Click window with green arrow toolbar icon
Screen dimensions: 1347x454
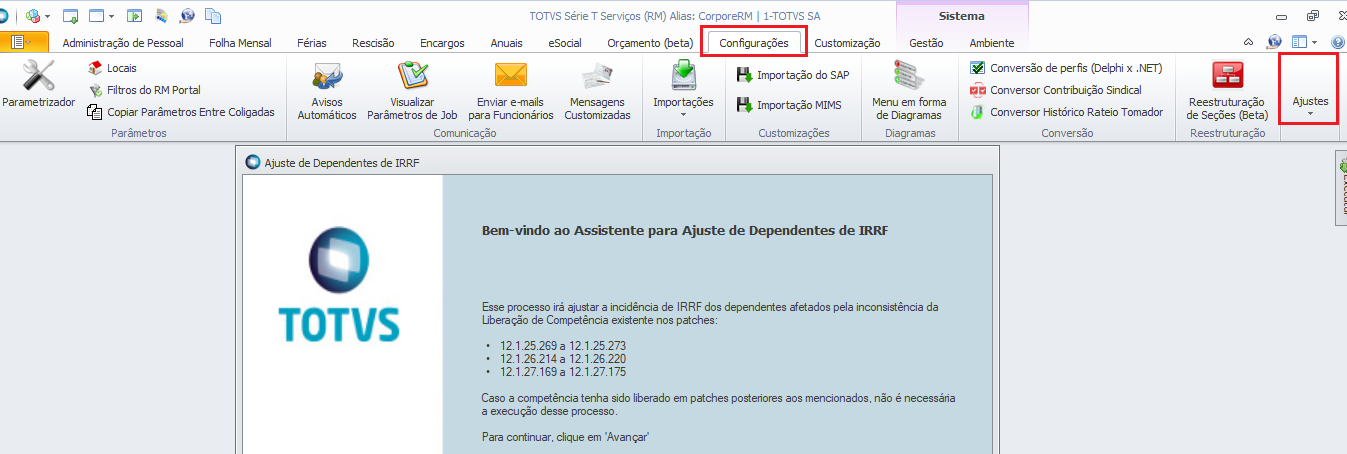coord(71,16)
